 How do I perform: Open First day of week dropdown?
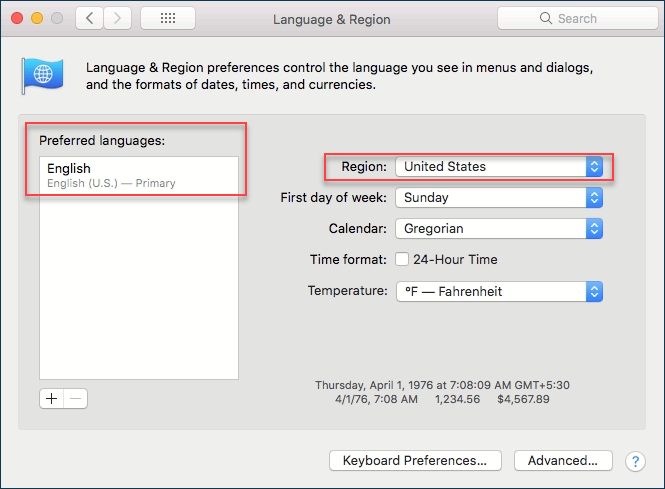[x=499, y=198]
